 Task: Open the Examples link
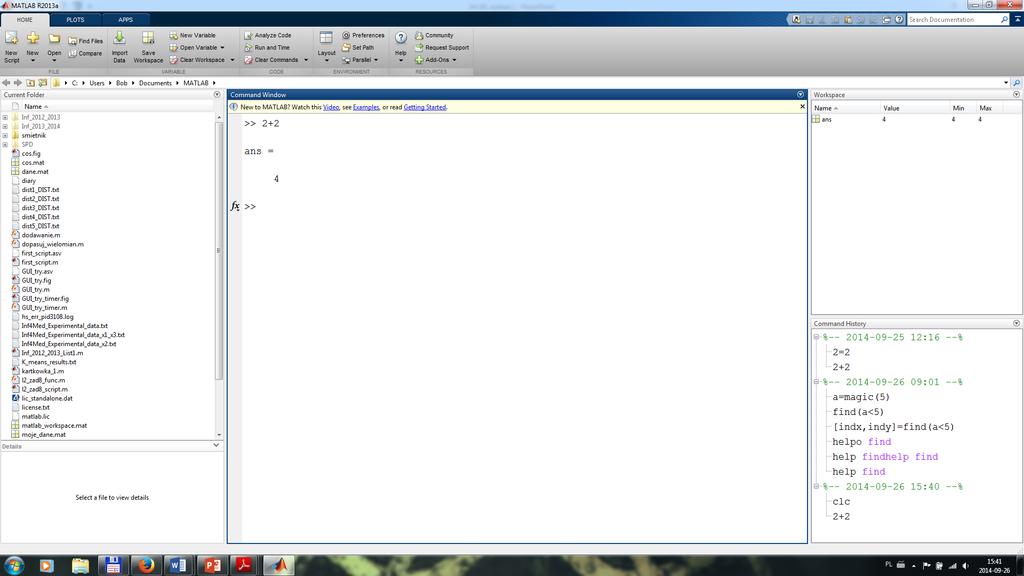coord(366,107)
